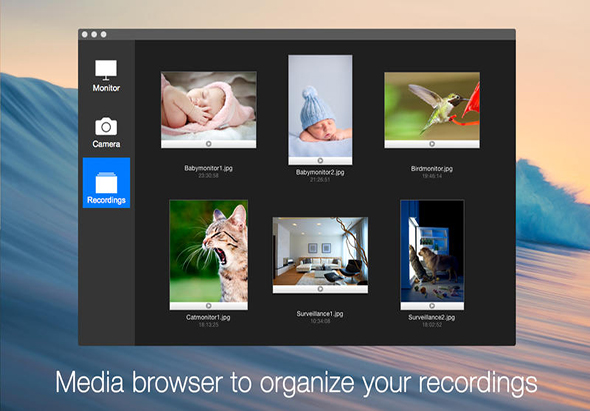
Task: Play the Birdmonitor.jpg recording
Action: pos(432,144)
